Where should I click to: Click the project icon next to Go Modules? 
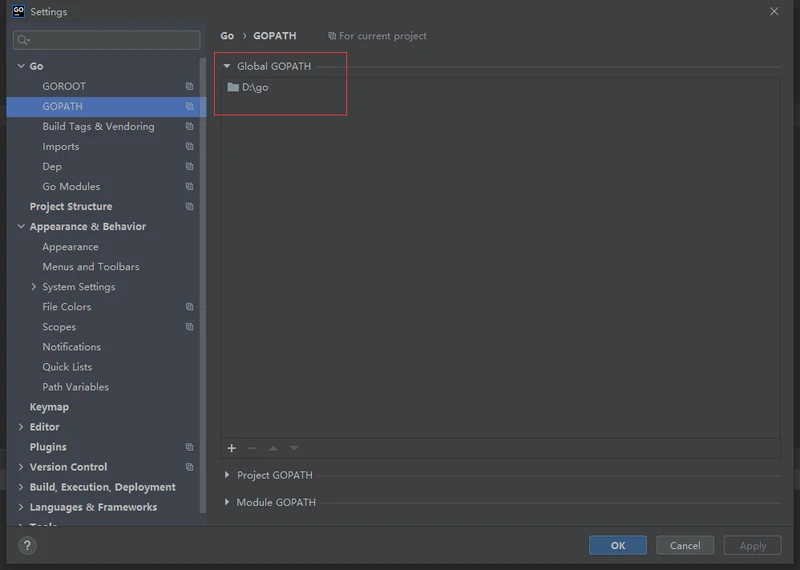[x=189, y=186]
